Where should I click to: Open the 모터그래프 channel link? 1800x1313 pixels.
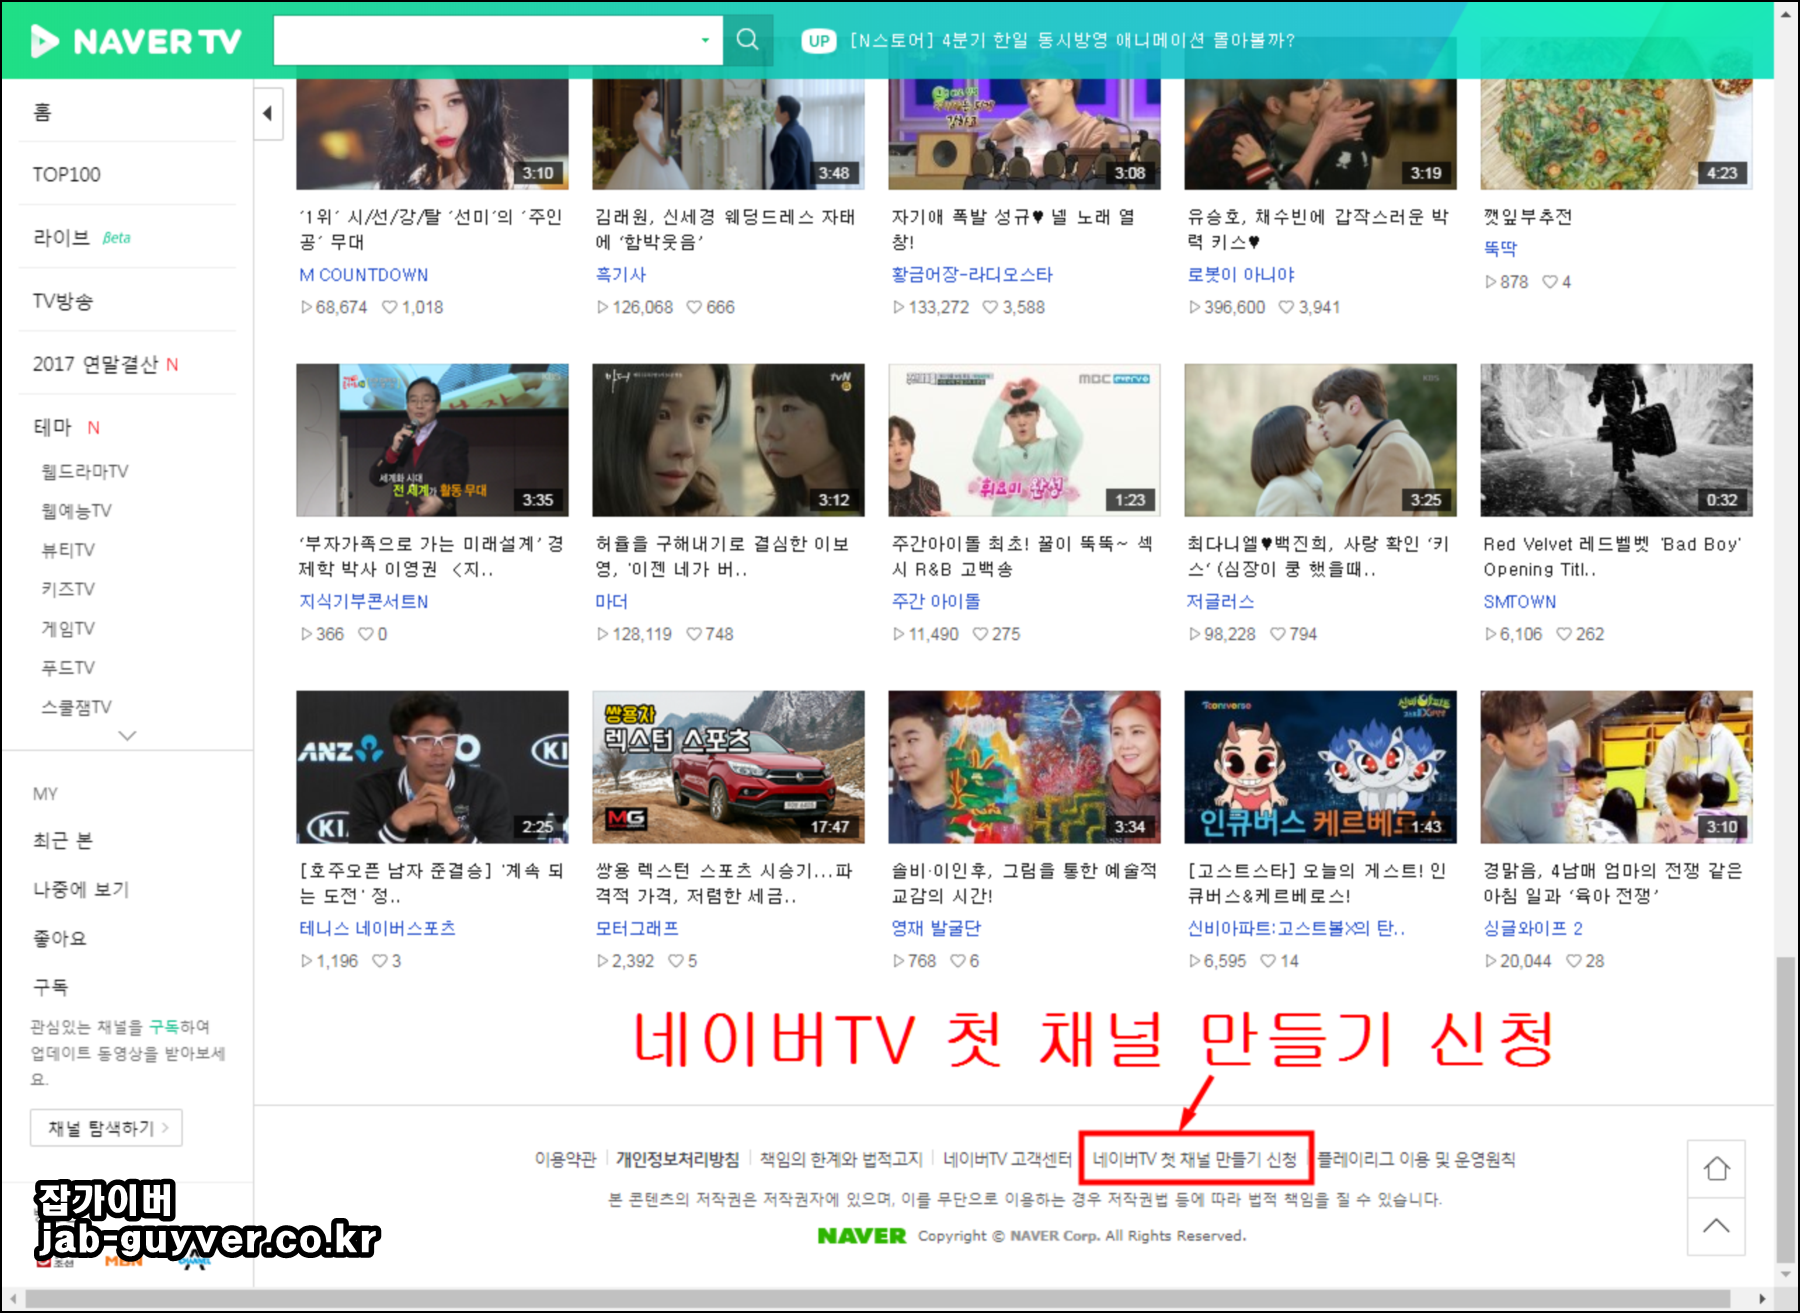(637, 928)
